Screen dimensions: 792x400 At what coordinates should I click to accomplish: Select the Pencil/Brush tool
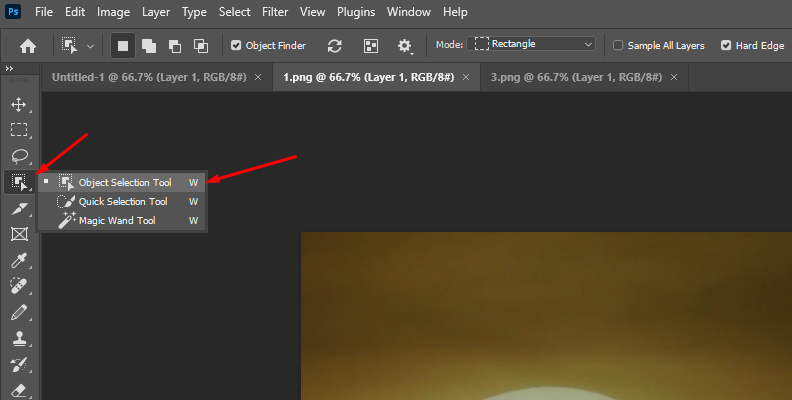tap(19, 313)
